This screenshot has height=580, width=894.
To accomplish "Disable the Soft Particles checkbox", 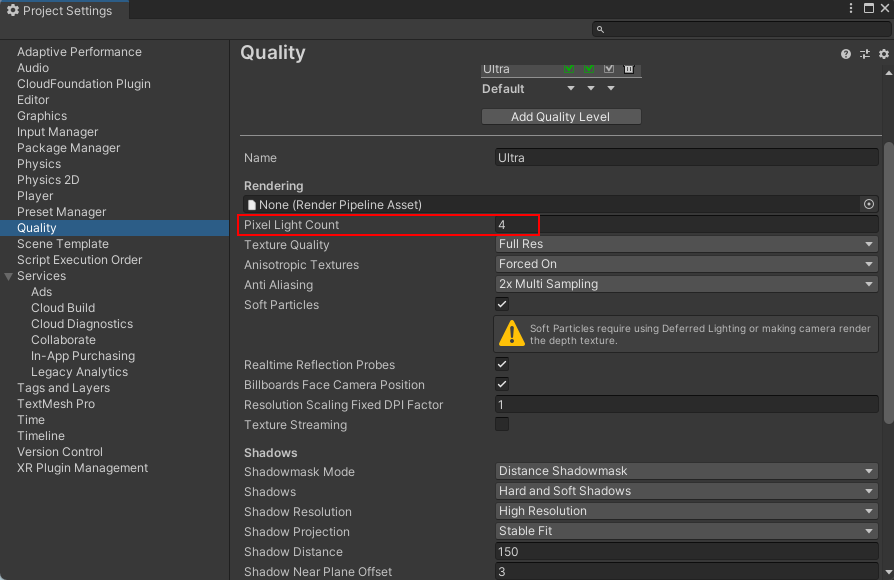I will (502, 304).
